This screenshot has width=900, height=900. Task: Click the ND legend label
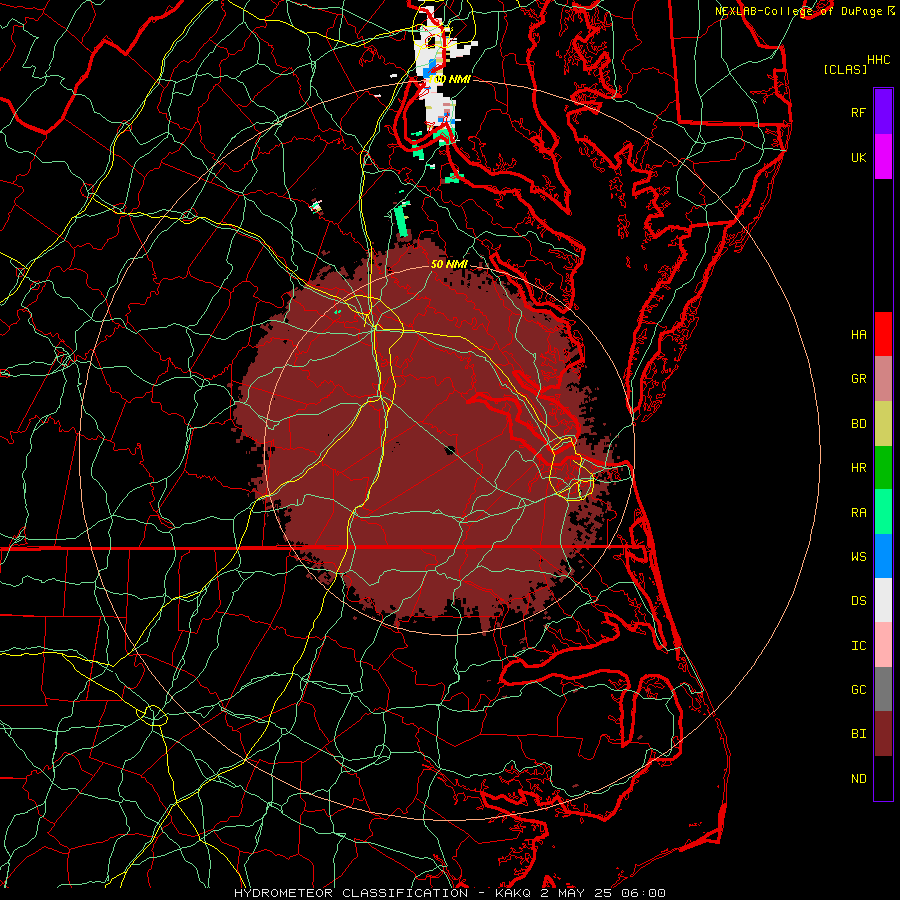[859, 779]
